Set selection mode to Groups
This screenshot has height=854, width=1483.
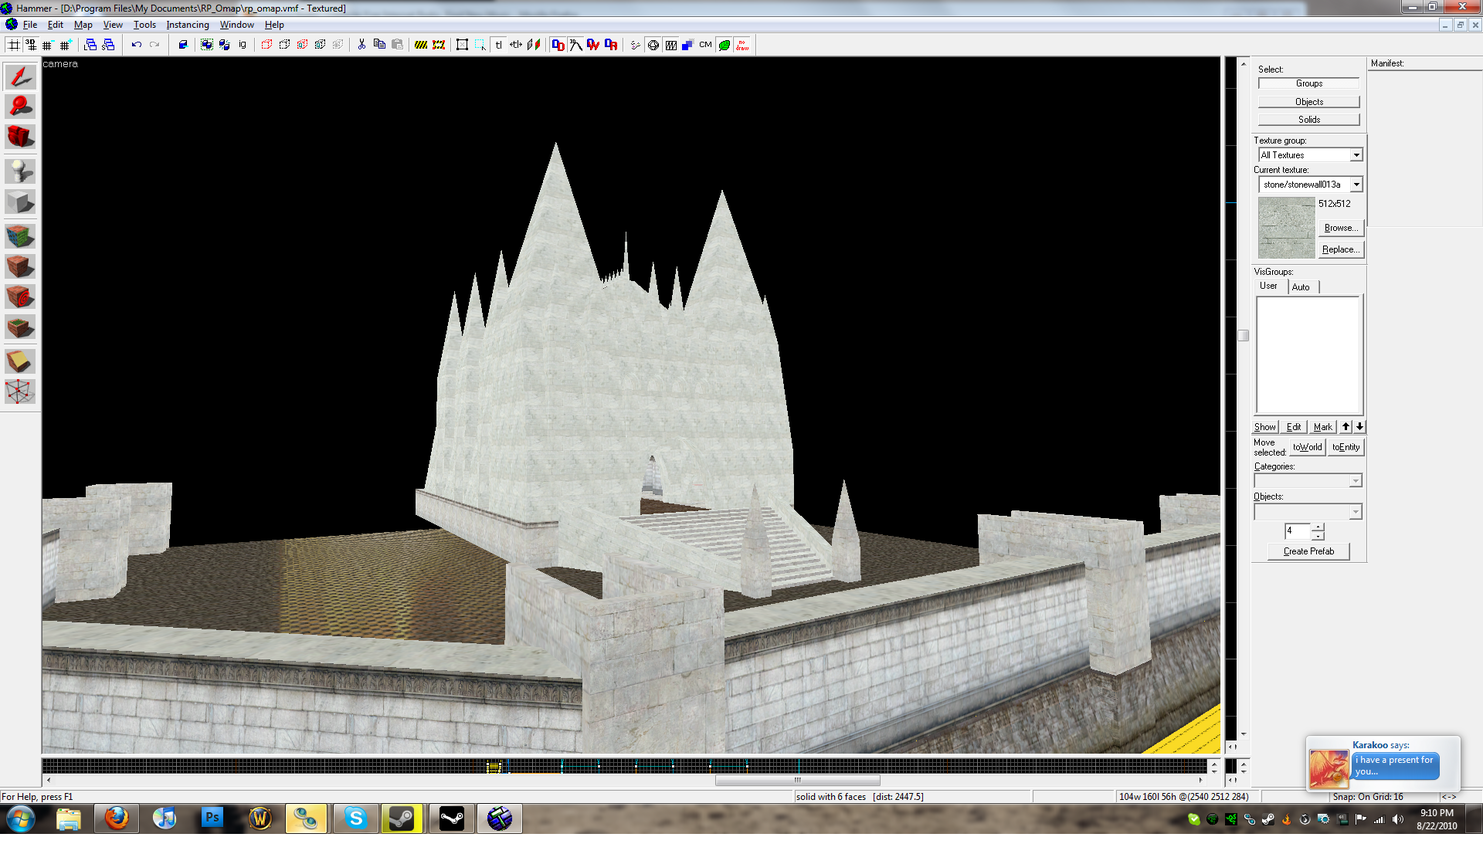1309,84
